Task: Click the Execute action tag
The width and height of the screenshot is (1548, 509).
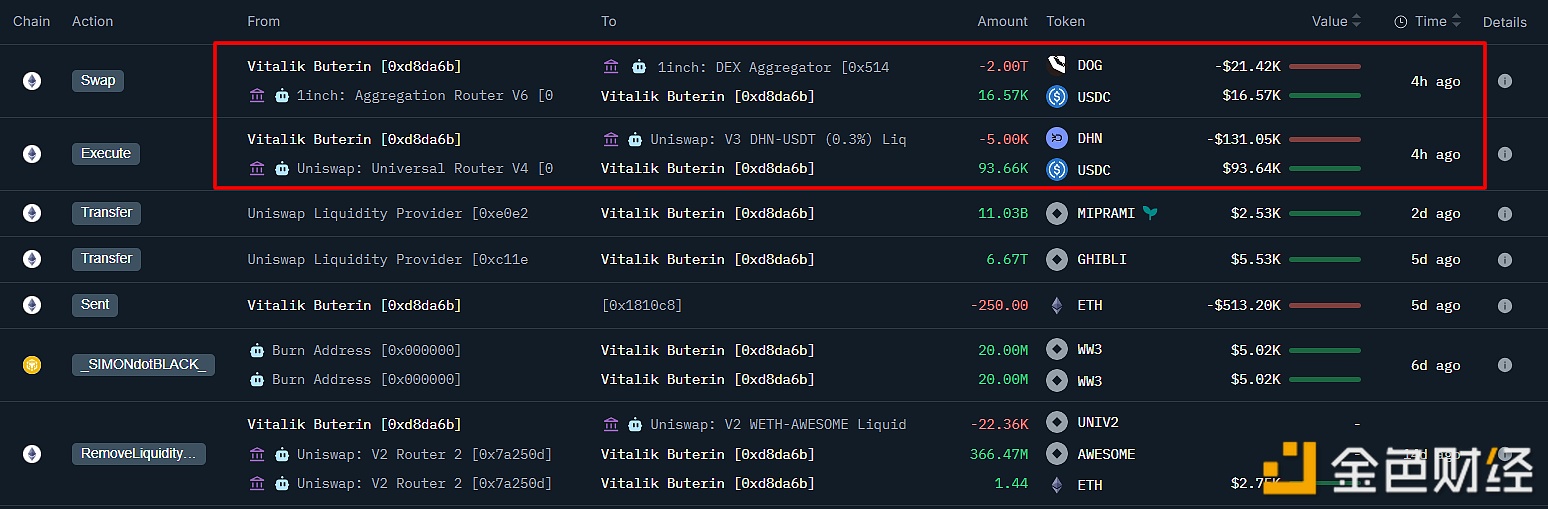Action: click(106, 154)
